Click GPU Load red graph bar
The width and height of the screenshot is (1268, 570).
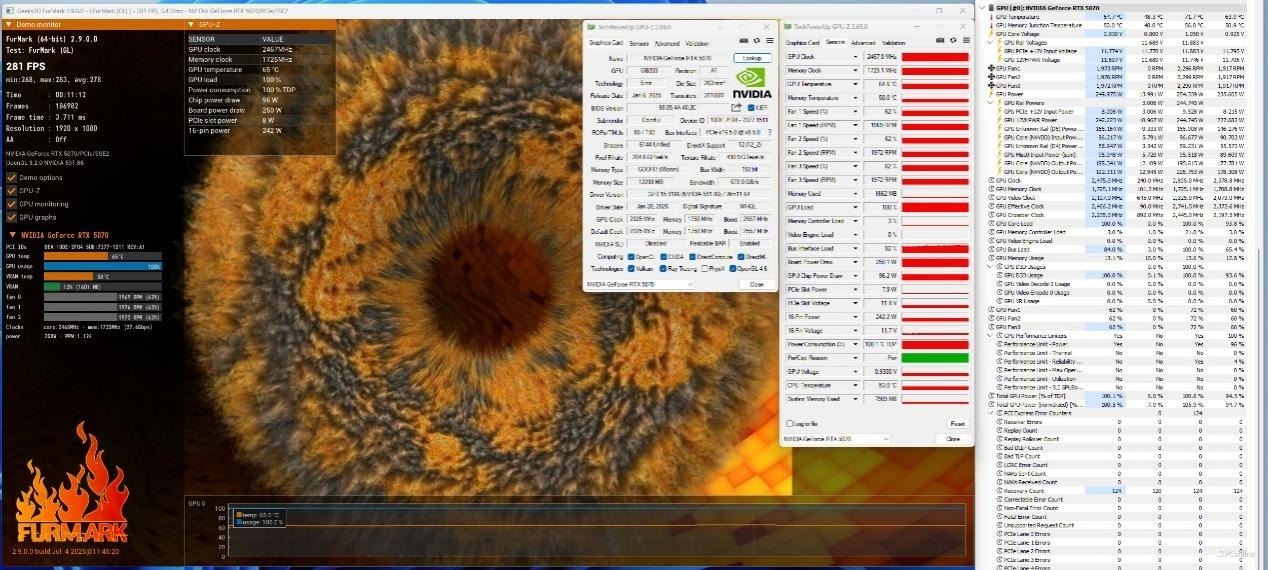(x=935, y=207)
